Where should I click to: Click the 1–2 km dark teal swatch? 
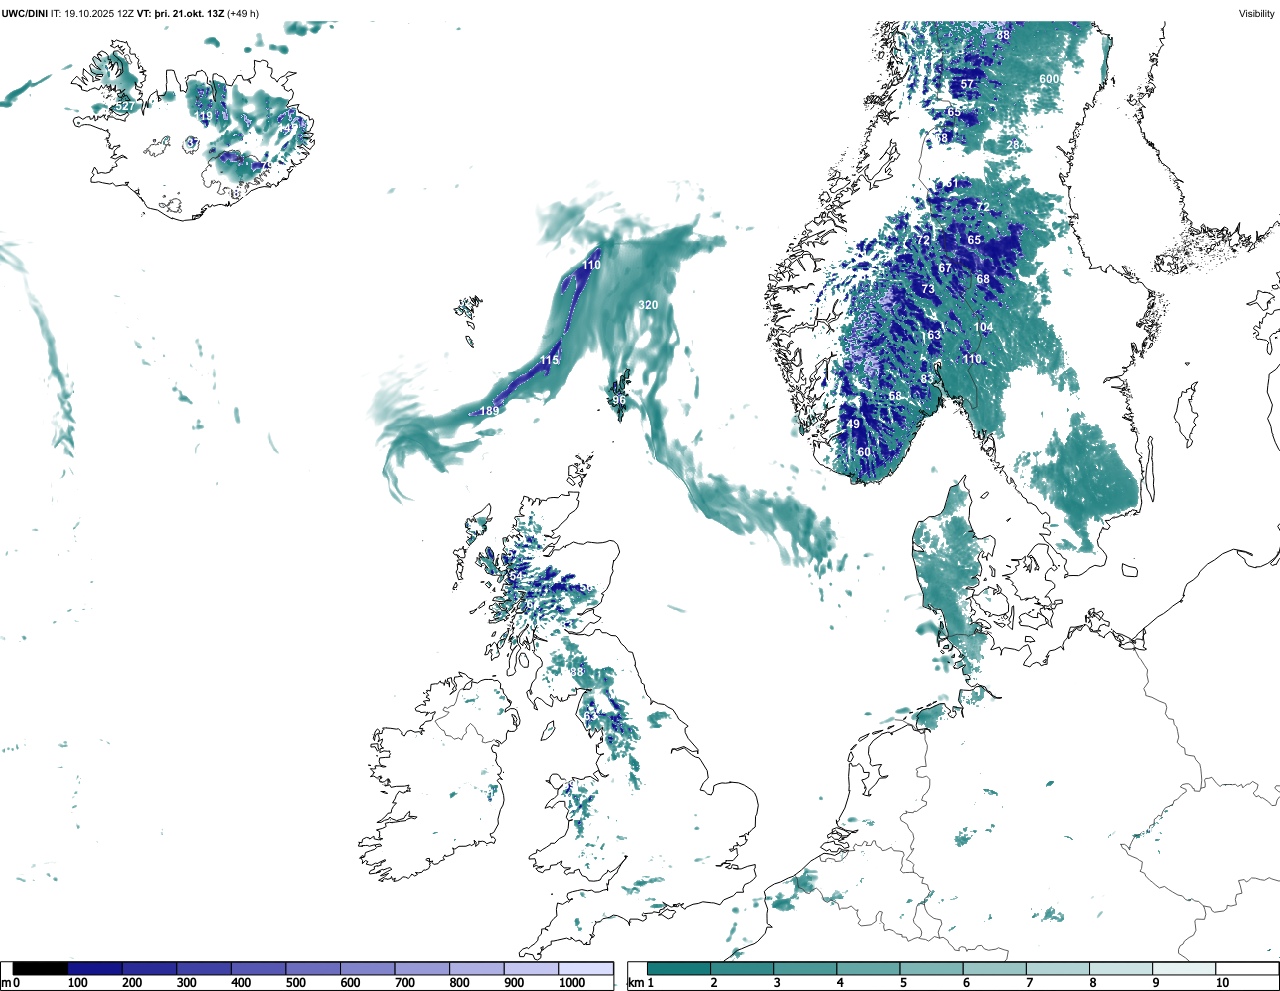pos(679,968)
